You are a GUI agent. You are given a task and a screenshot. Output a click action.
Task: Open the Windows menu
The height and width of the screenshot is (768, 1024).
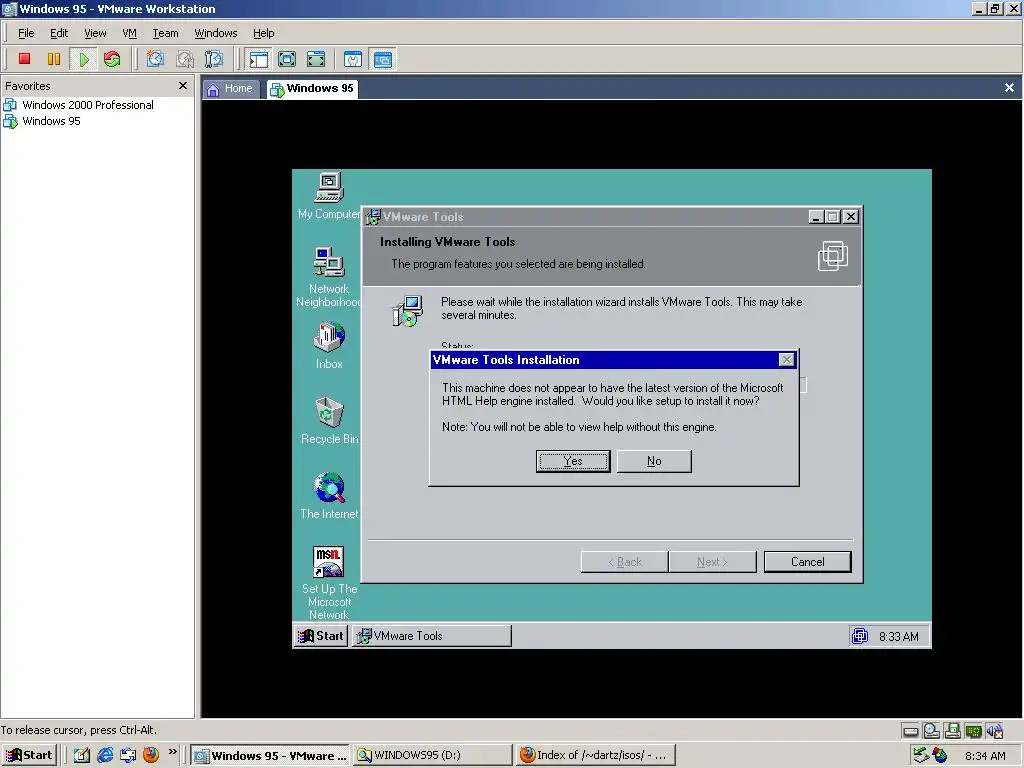[216, 33]
